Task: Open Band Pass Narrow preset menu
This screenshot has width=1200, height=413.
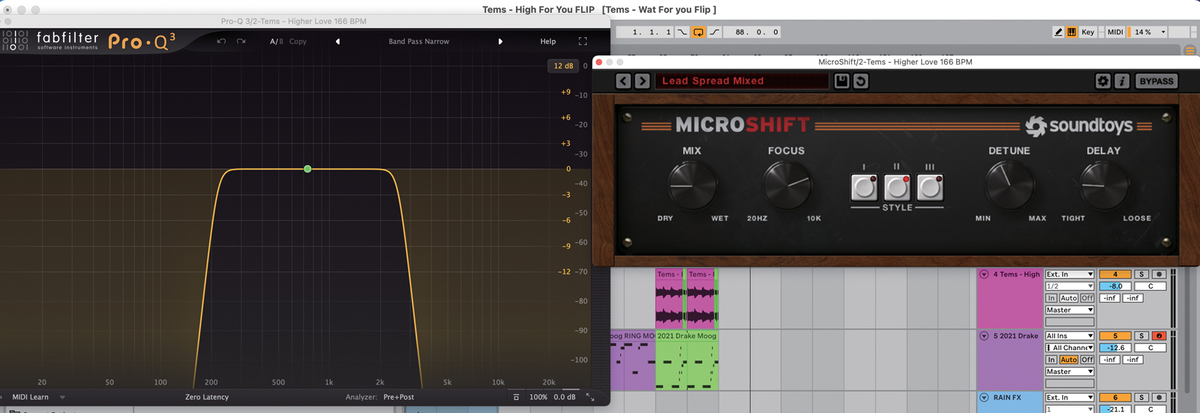Action: 419,41
